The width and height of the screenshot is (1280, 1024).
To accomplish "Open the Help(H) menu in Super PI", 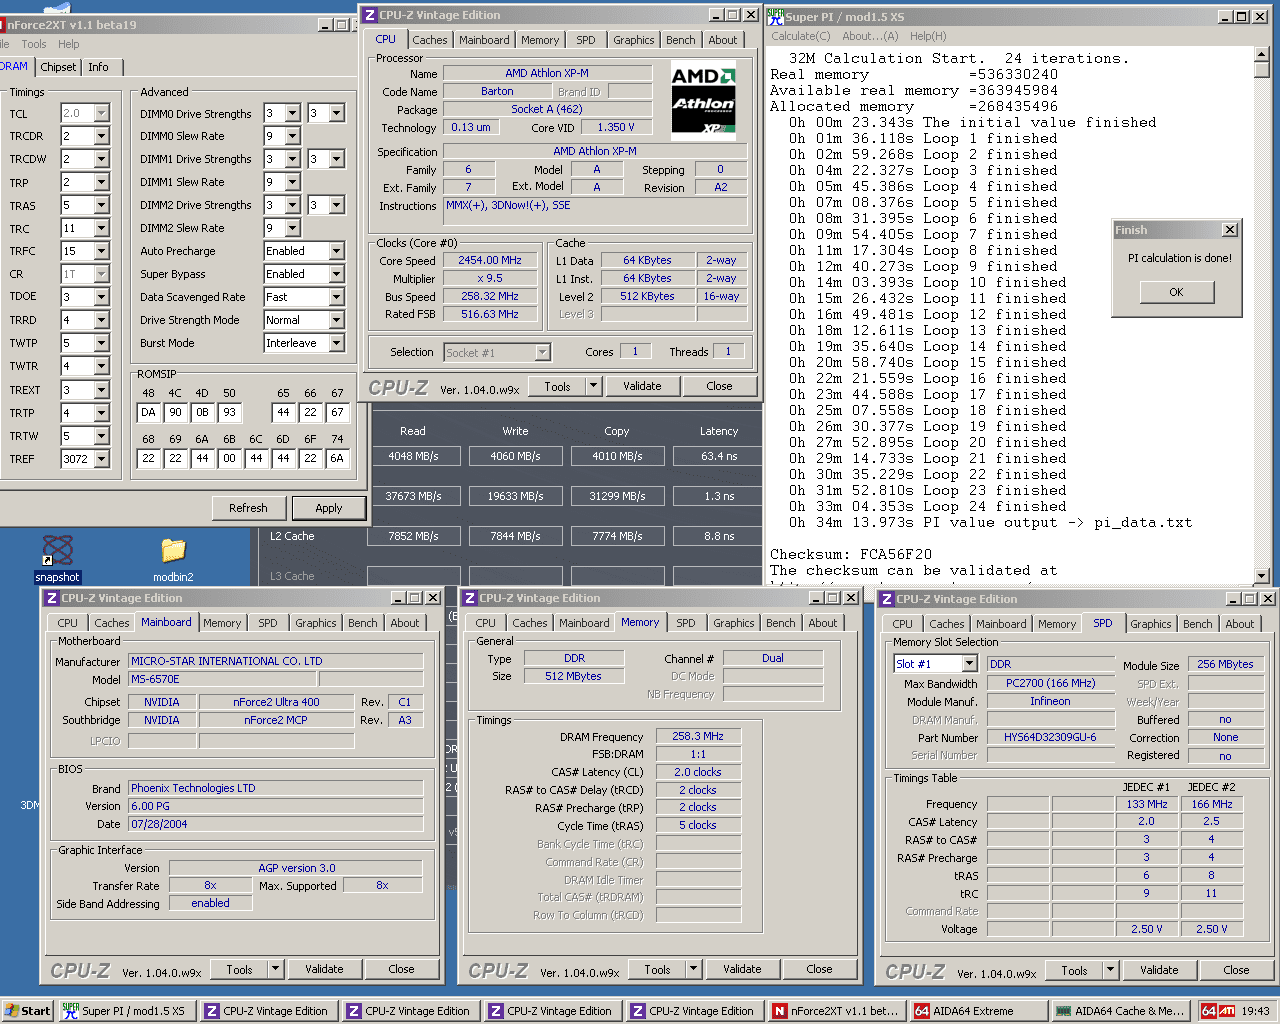I will click(x=928, y=36).
